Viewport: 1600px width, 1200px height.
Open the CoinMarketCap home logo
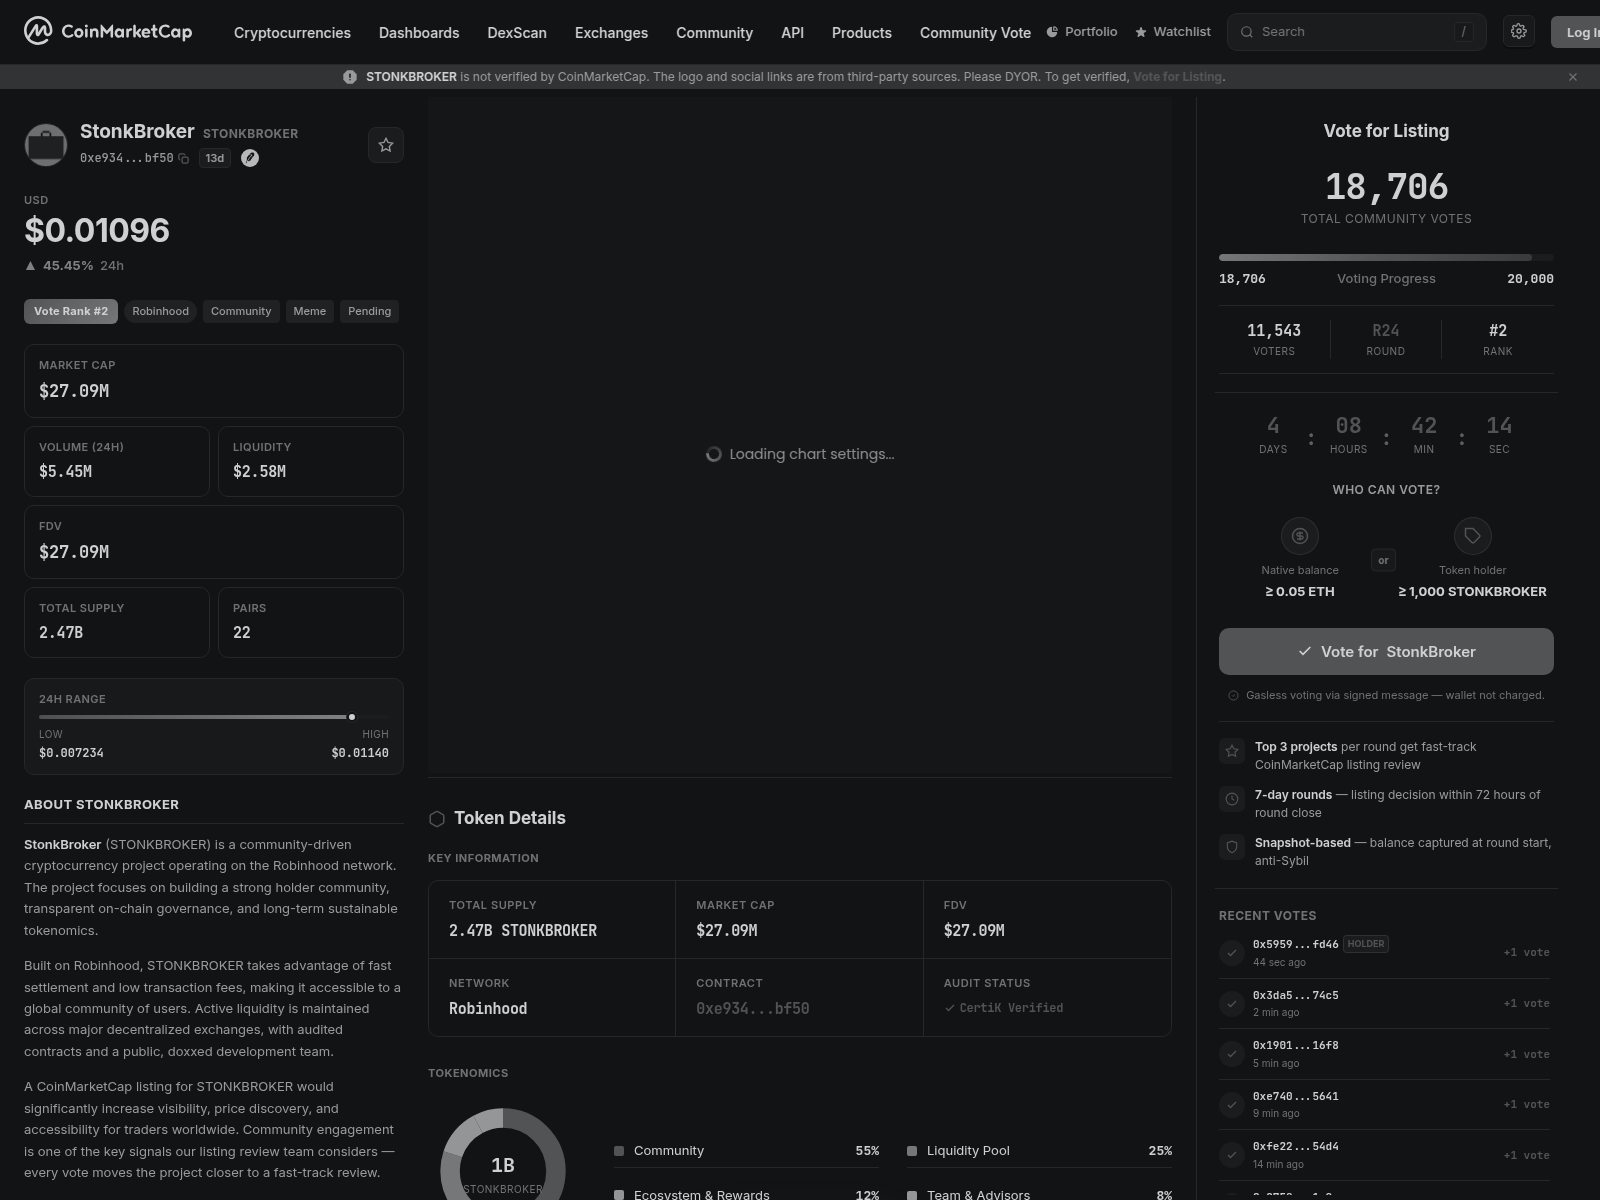108,32
